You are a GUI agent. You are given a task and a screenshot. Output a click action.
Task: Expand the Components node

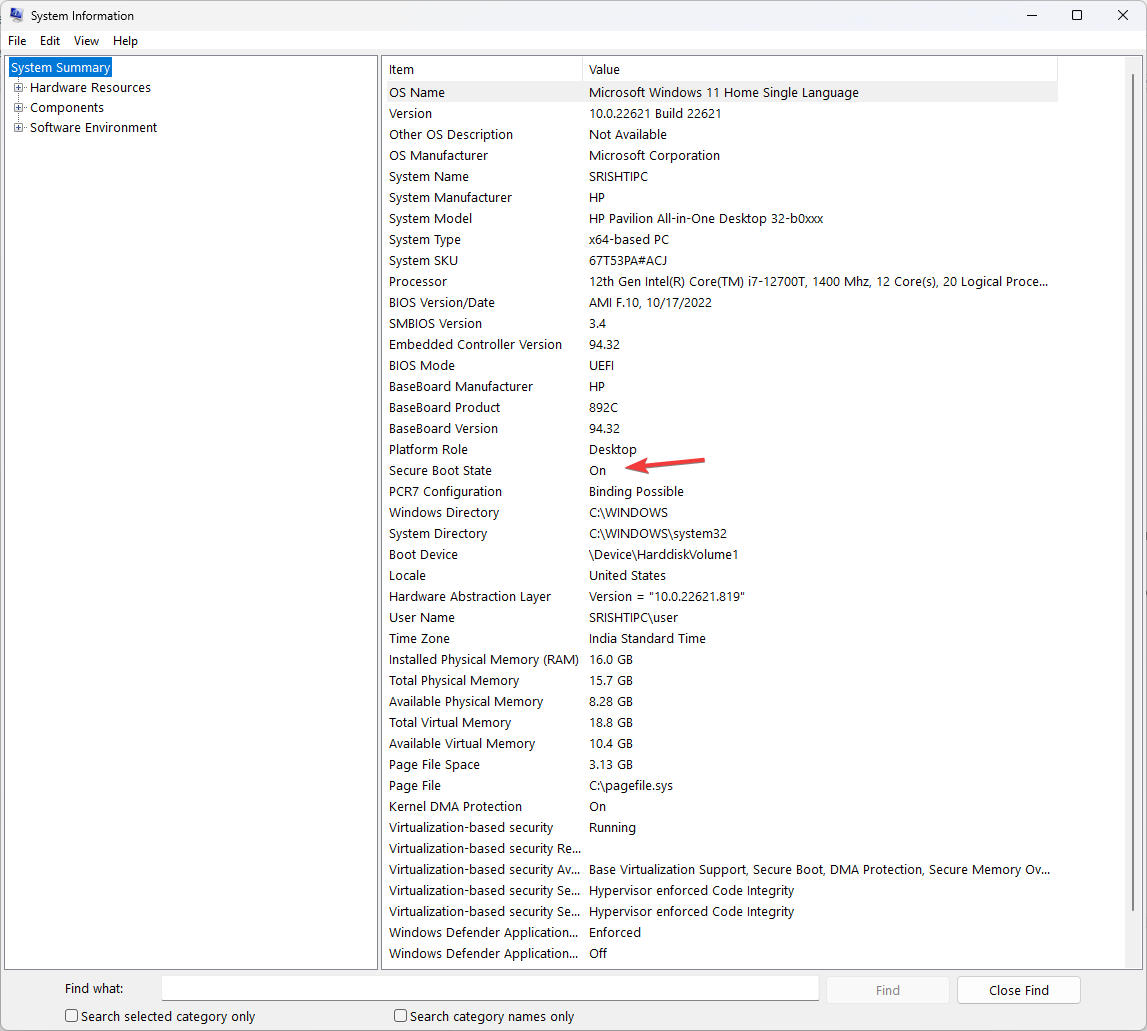(18, 108)
